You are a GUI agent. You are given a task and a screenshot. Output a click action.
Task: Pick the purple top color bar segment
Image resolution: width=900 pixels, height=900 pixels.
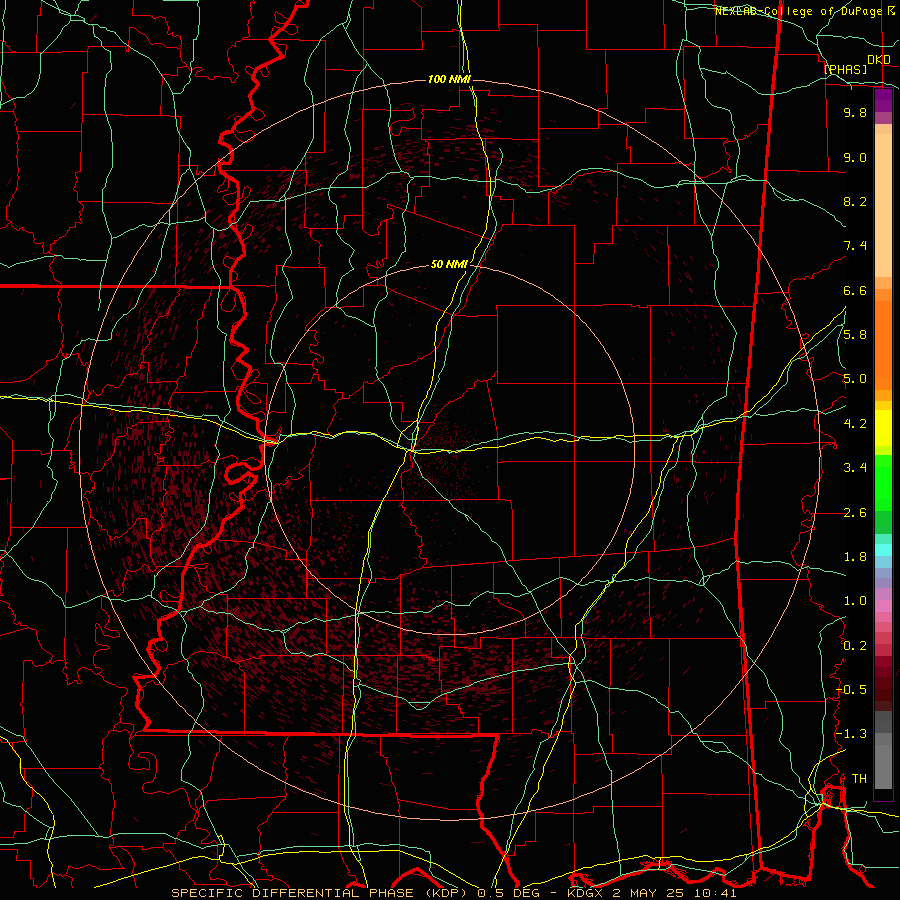[883, 100]
